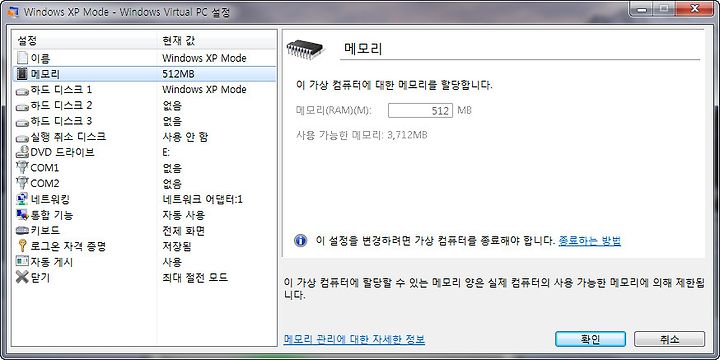The width and height of the screenshot is (720, 360).
Task: Click the value 사용 안 함
Action: pos(185,137)
